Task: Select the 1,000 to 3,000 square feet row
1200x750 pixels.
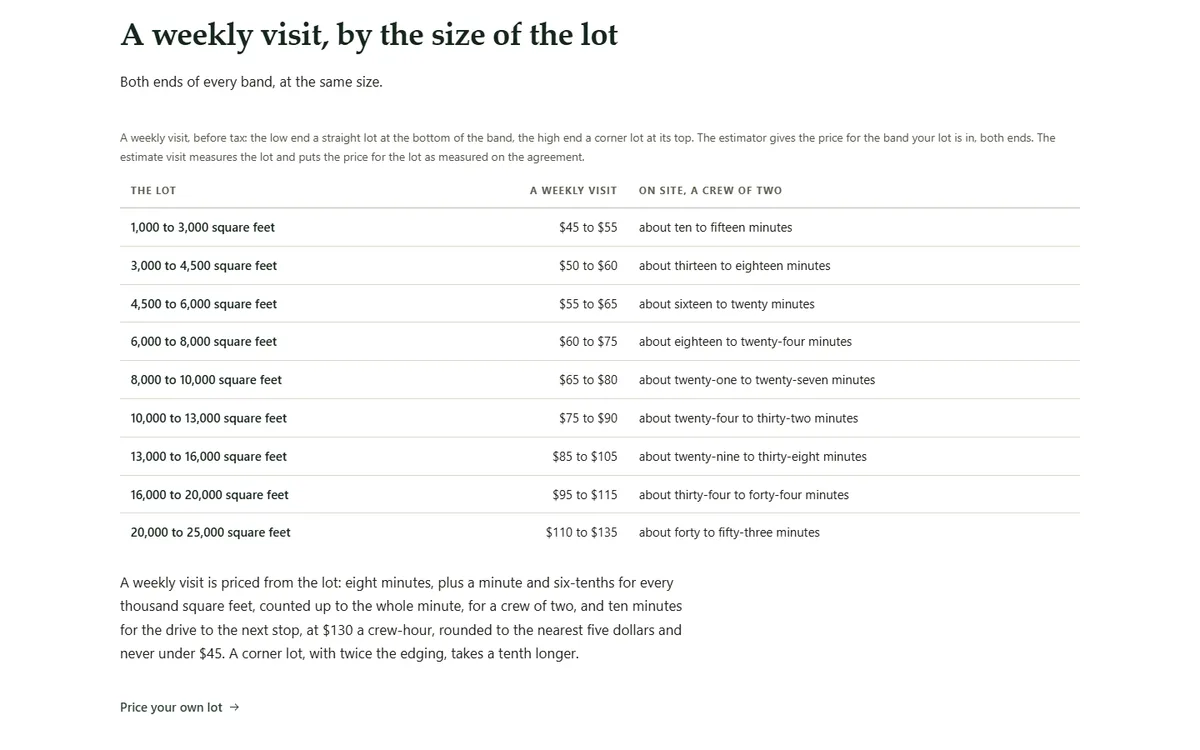Action: 600,228
